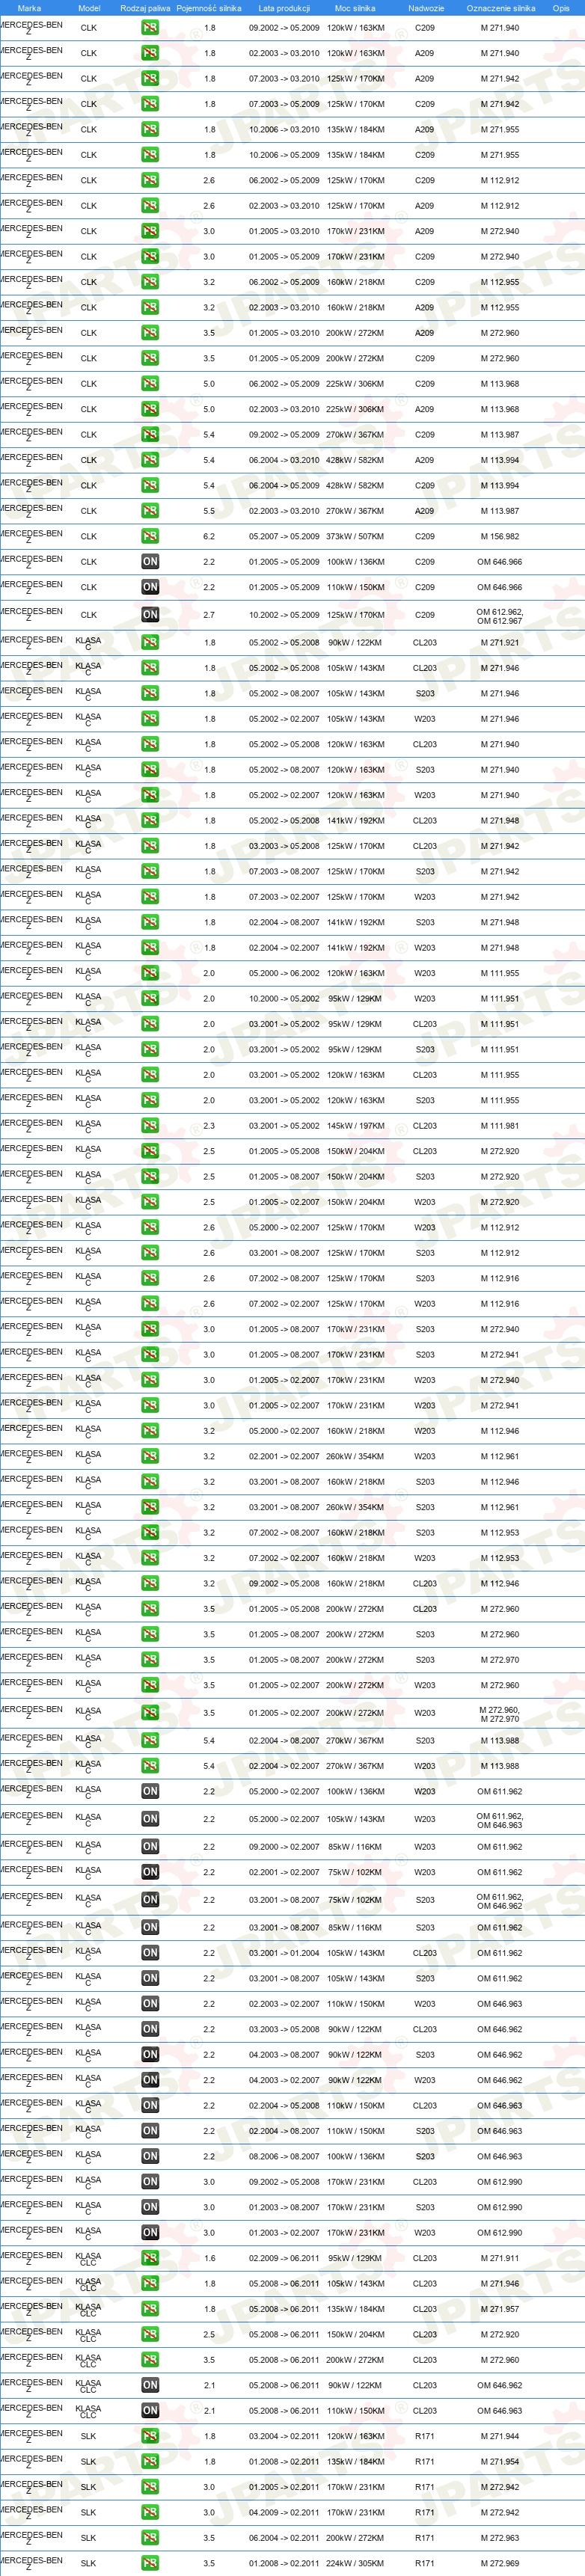Viewport: 585px width, 2576px height.
Task: Click the Pojemność silnika column header
Action: (209, 8)
